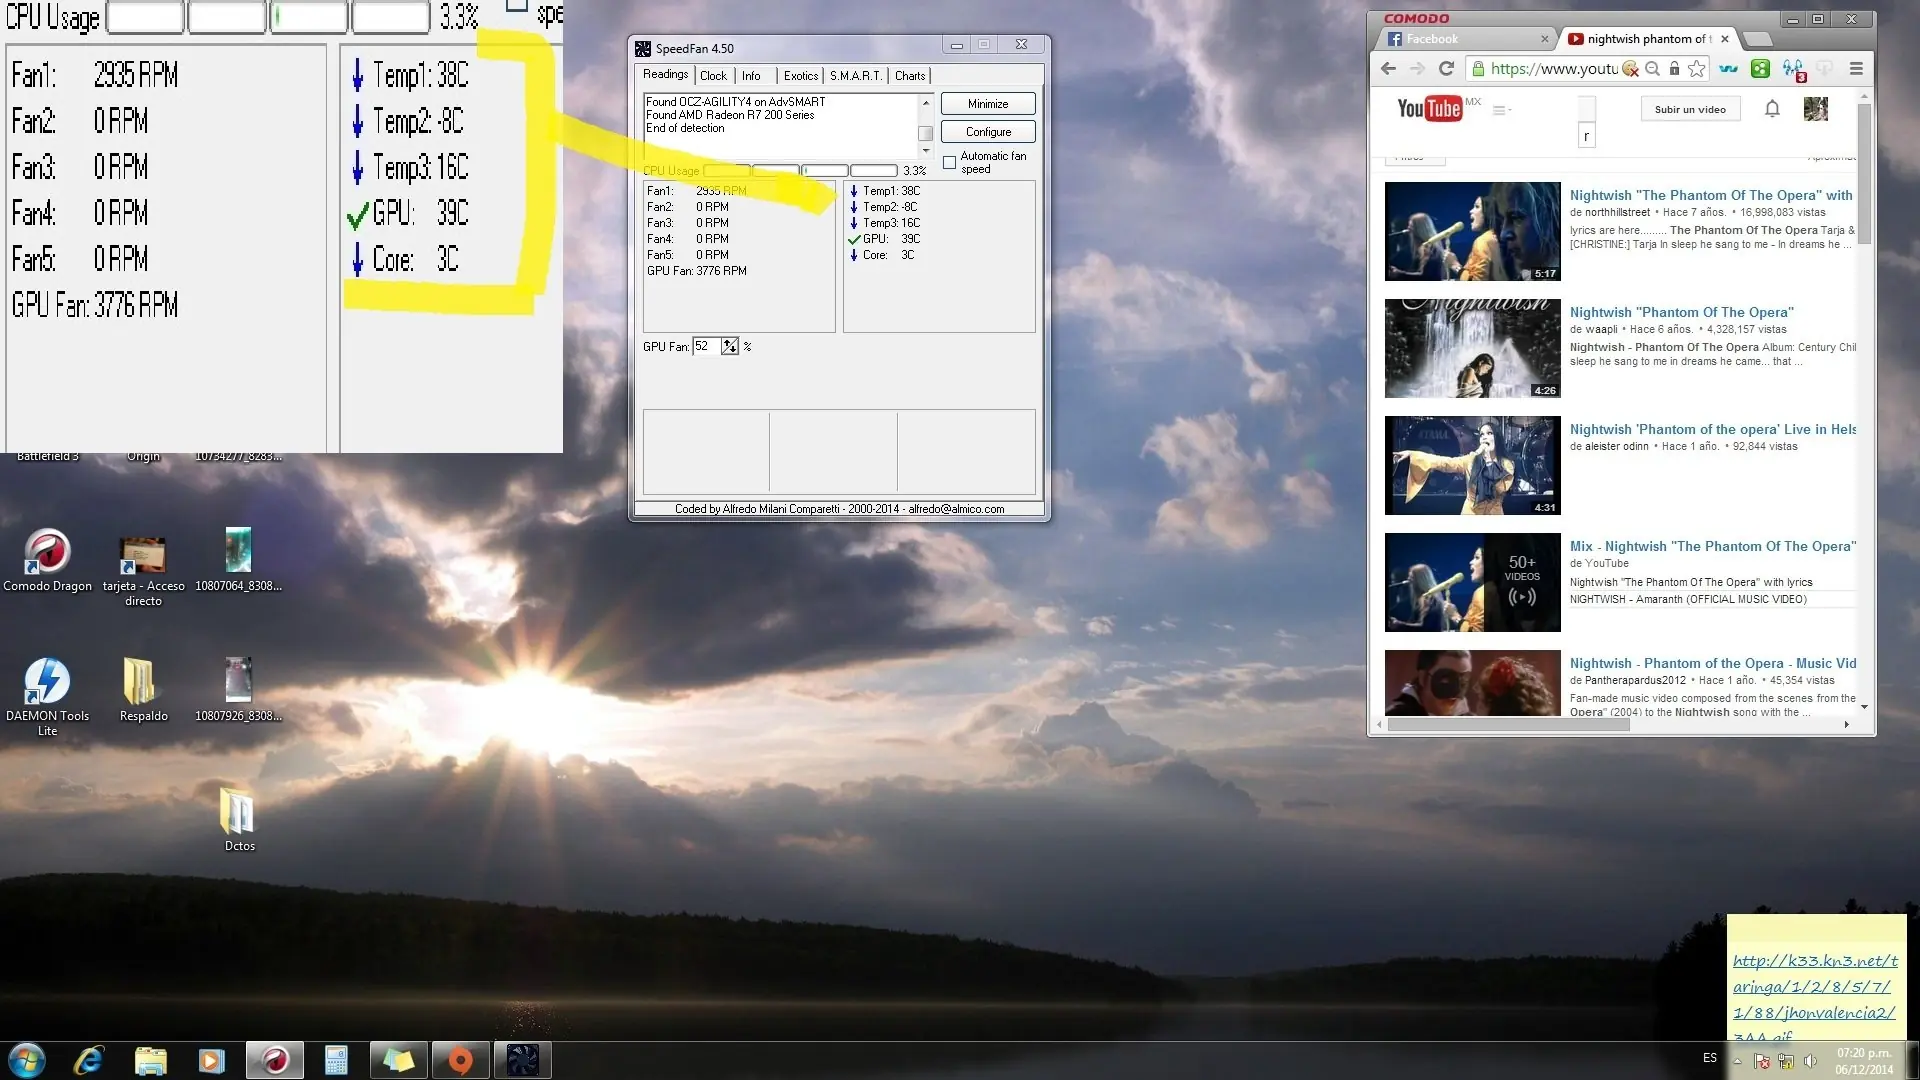Click the green share extension icon
Image resolution: width=1920 pixels, height=1080 pixels.
[x=1760, y=68]
